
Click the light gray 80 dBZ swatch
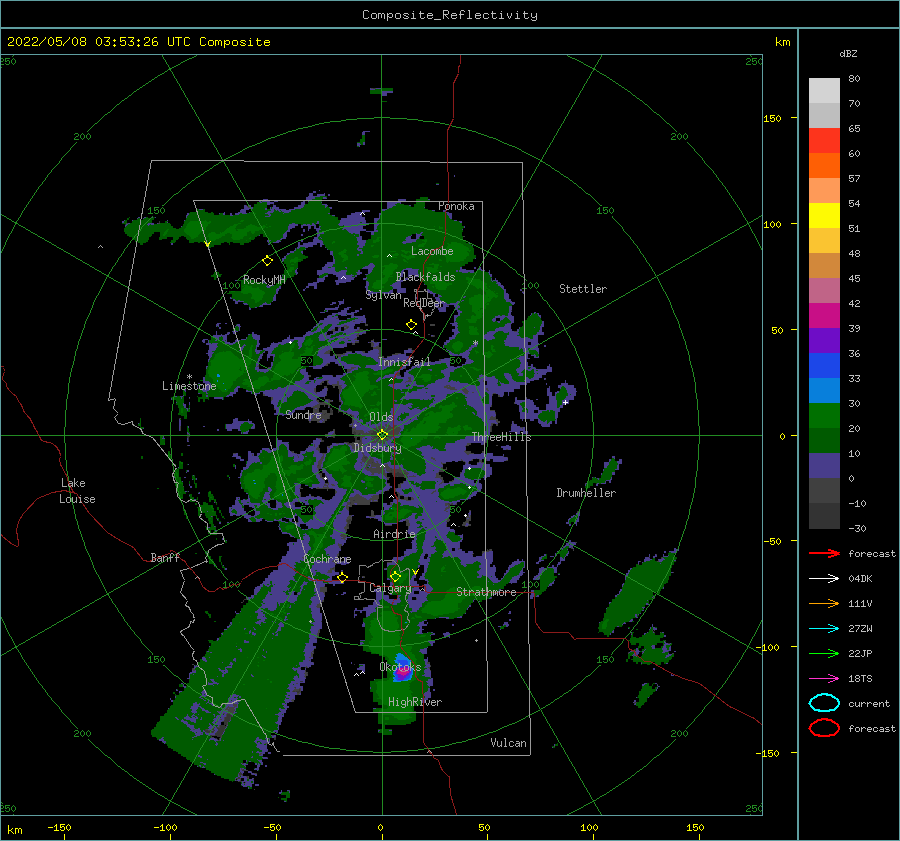(824, 91)
